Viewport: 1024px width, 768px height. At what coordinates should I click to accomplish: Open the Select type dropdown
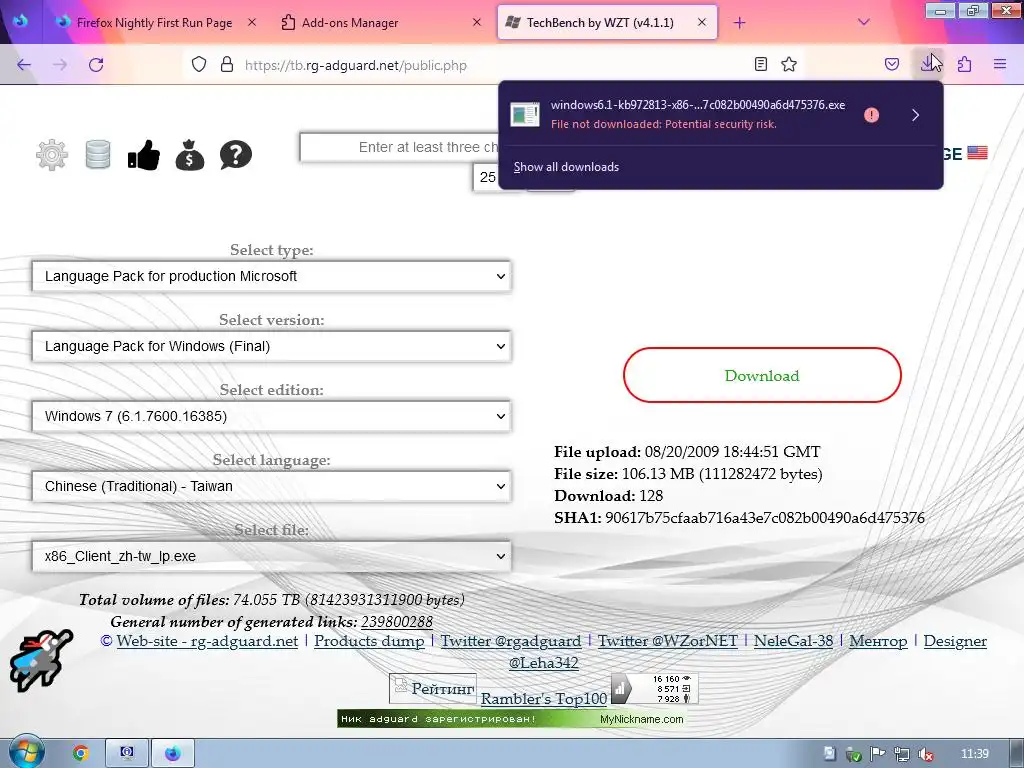point(272,276)
